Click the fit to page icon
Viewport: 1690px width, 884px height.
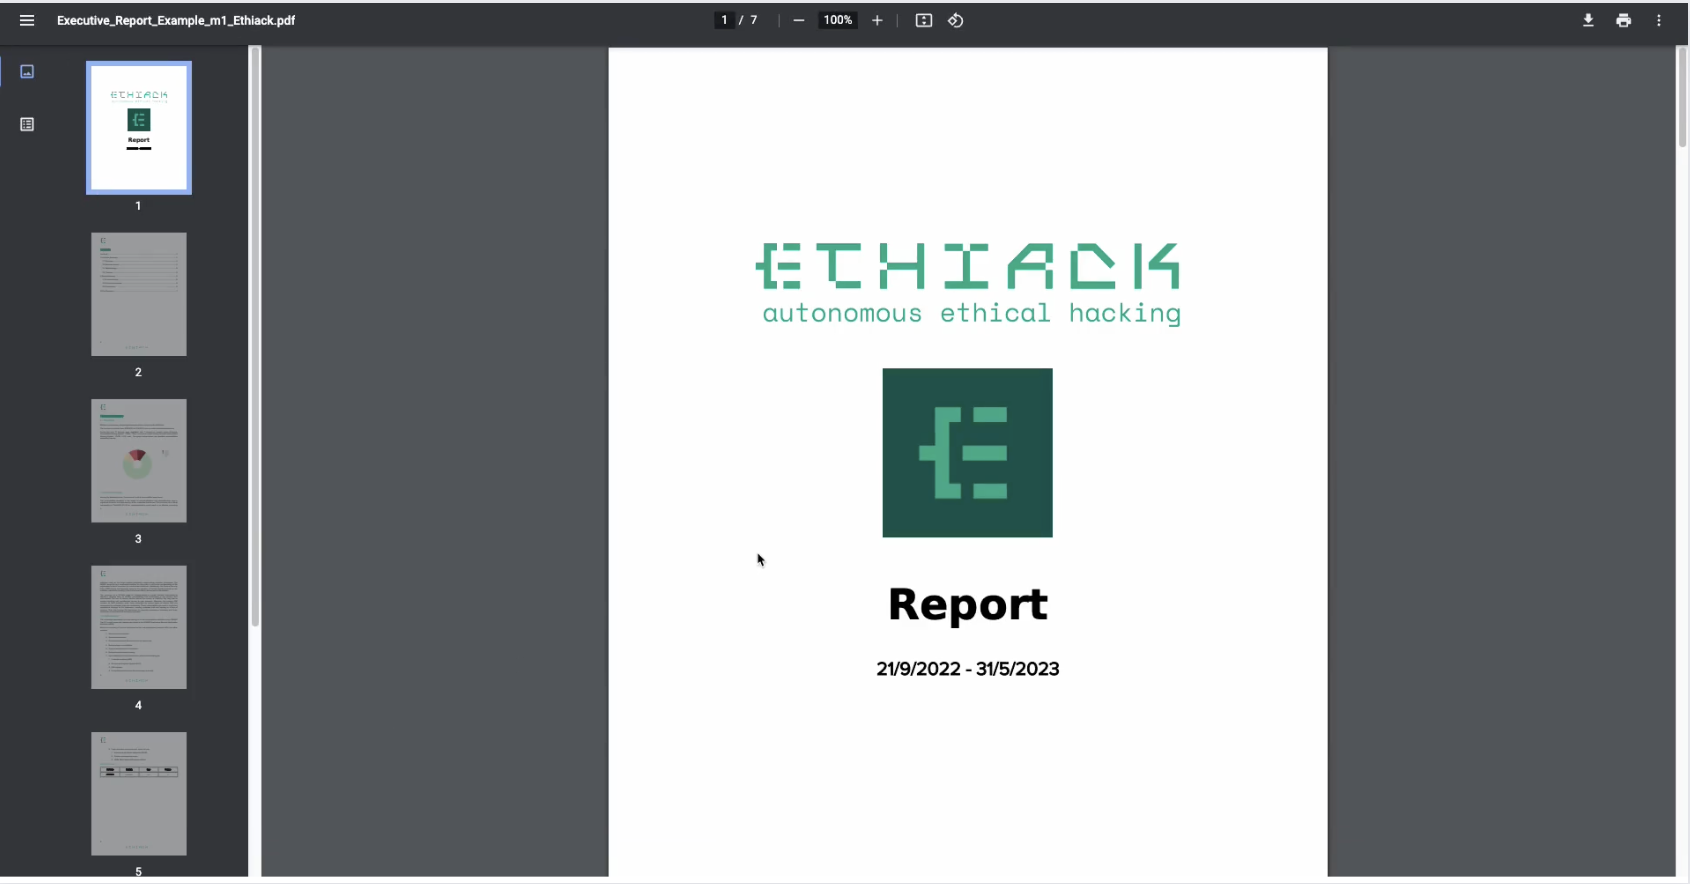pyautogui.click(x=924, y=20)
